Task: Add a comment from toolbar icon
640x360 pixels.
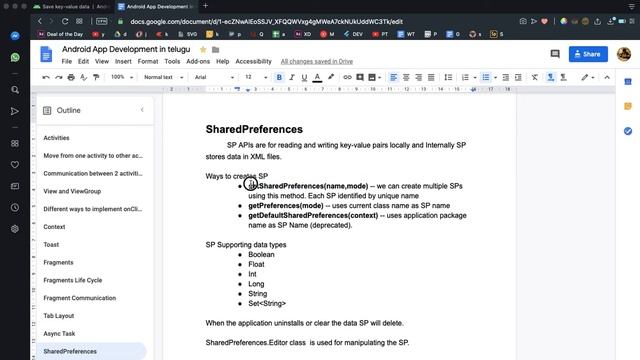Action: coord(360,77)
